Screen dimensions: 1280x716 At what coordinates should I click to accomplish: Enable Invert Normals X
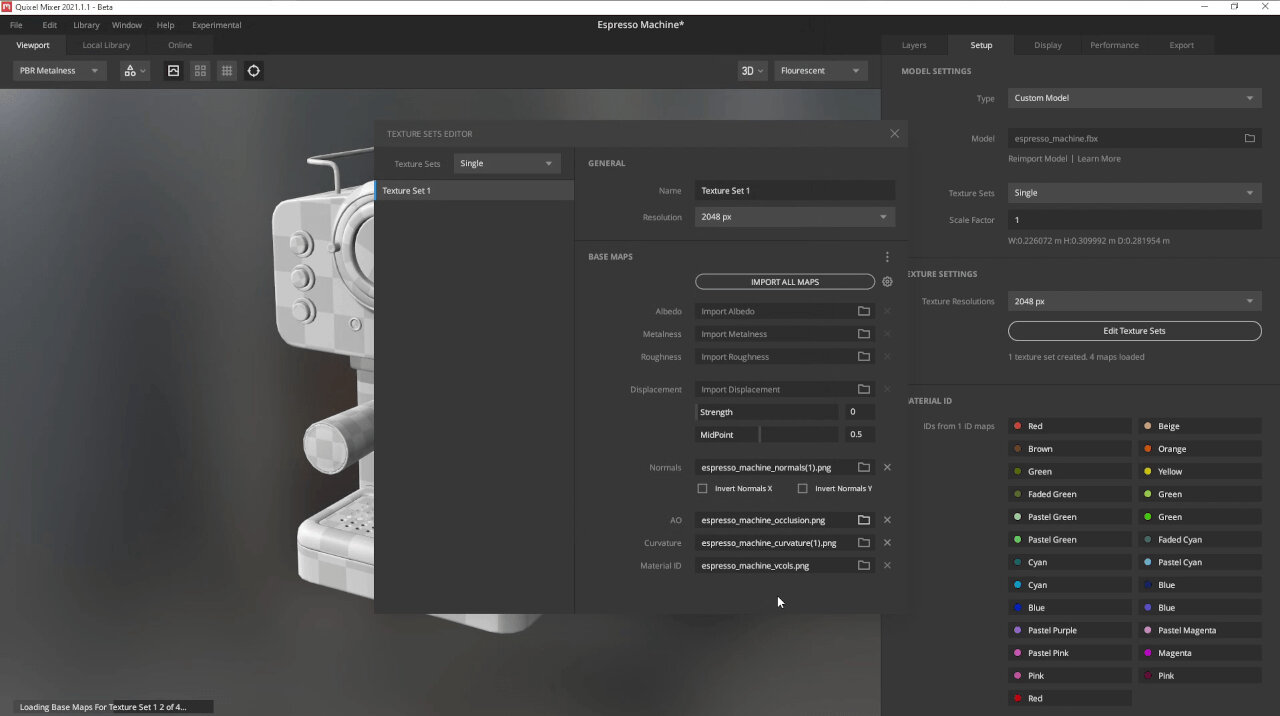(x=702, y=488)
